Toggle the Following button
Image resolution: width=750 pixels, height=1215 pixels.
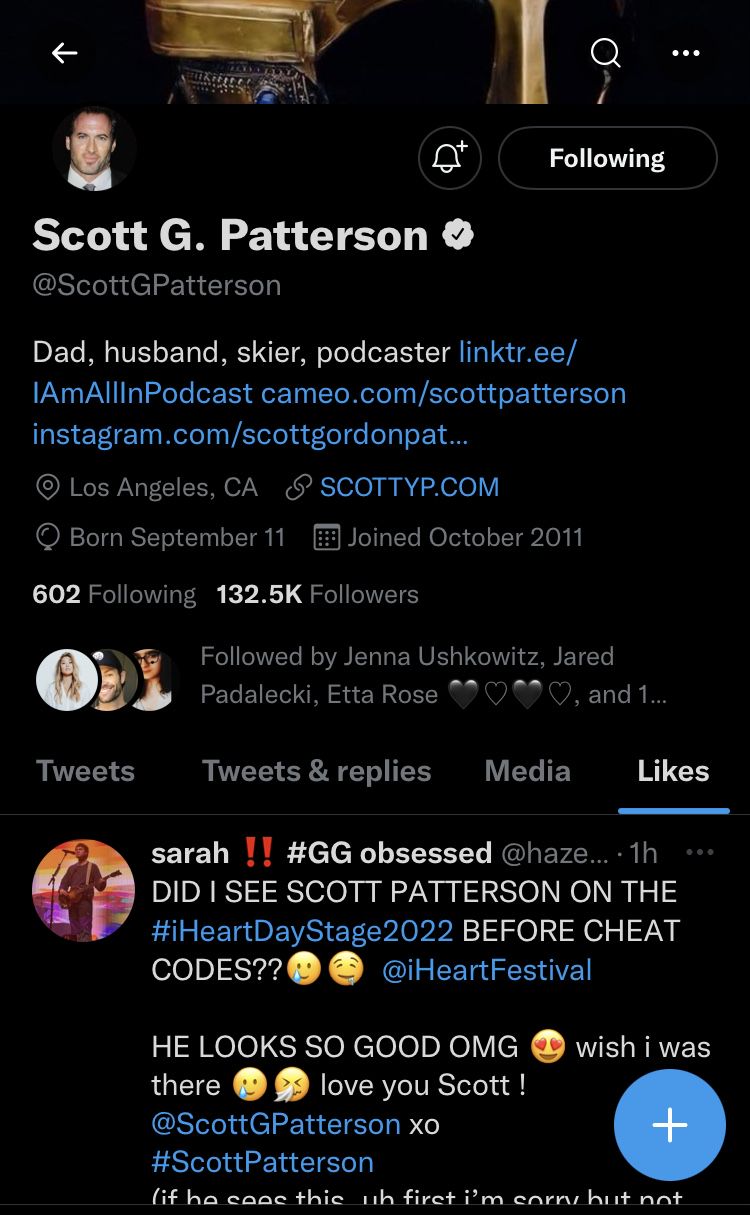pyautogui.click(x=607, y=158)
